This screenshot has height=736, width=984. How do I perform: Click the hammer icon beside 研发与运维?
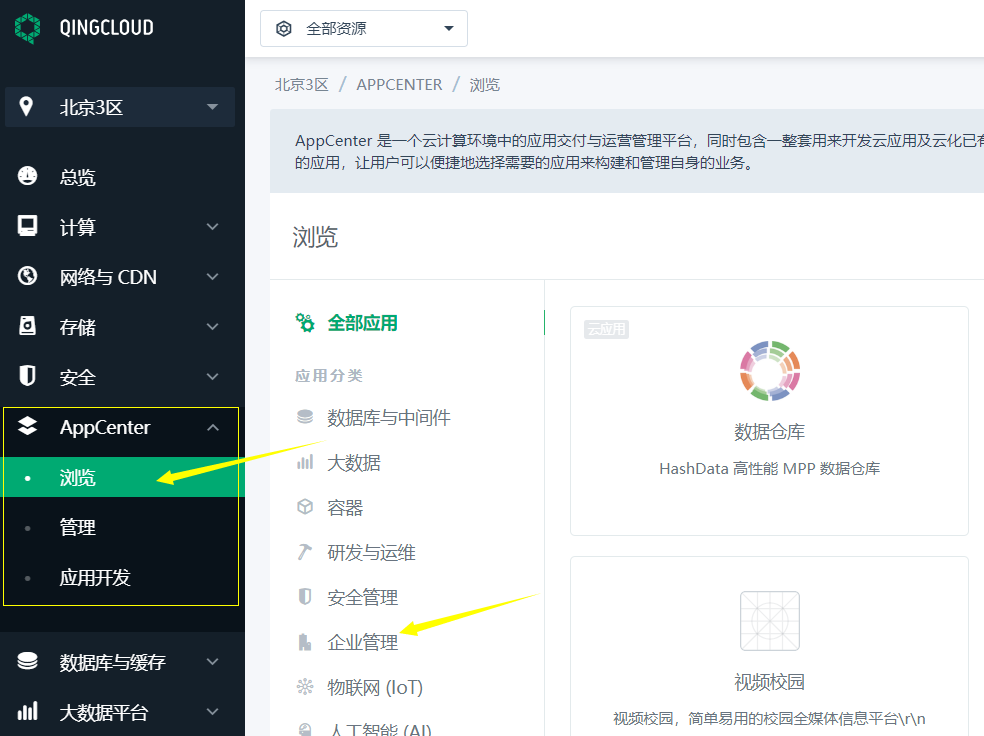(x=305, y=552)
